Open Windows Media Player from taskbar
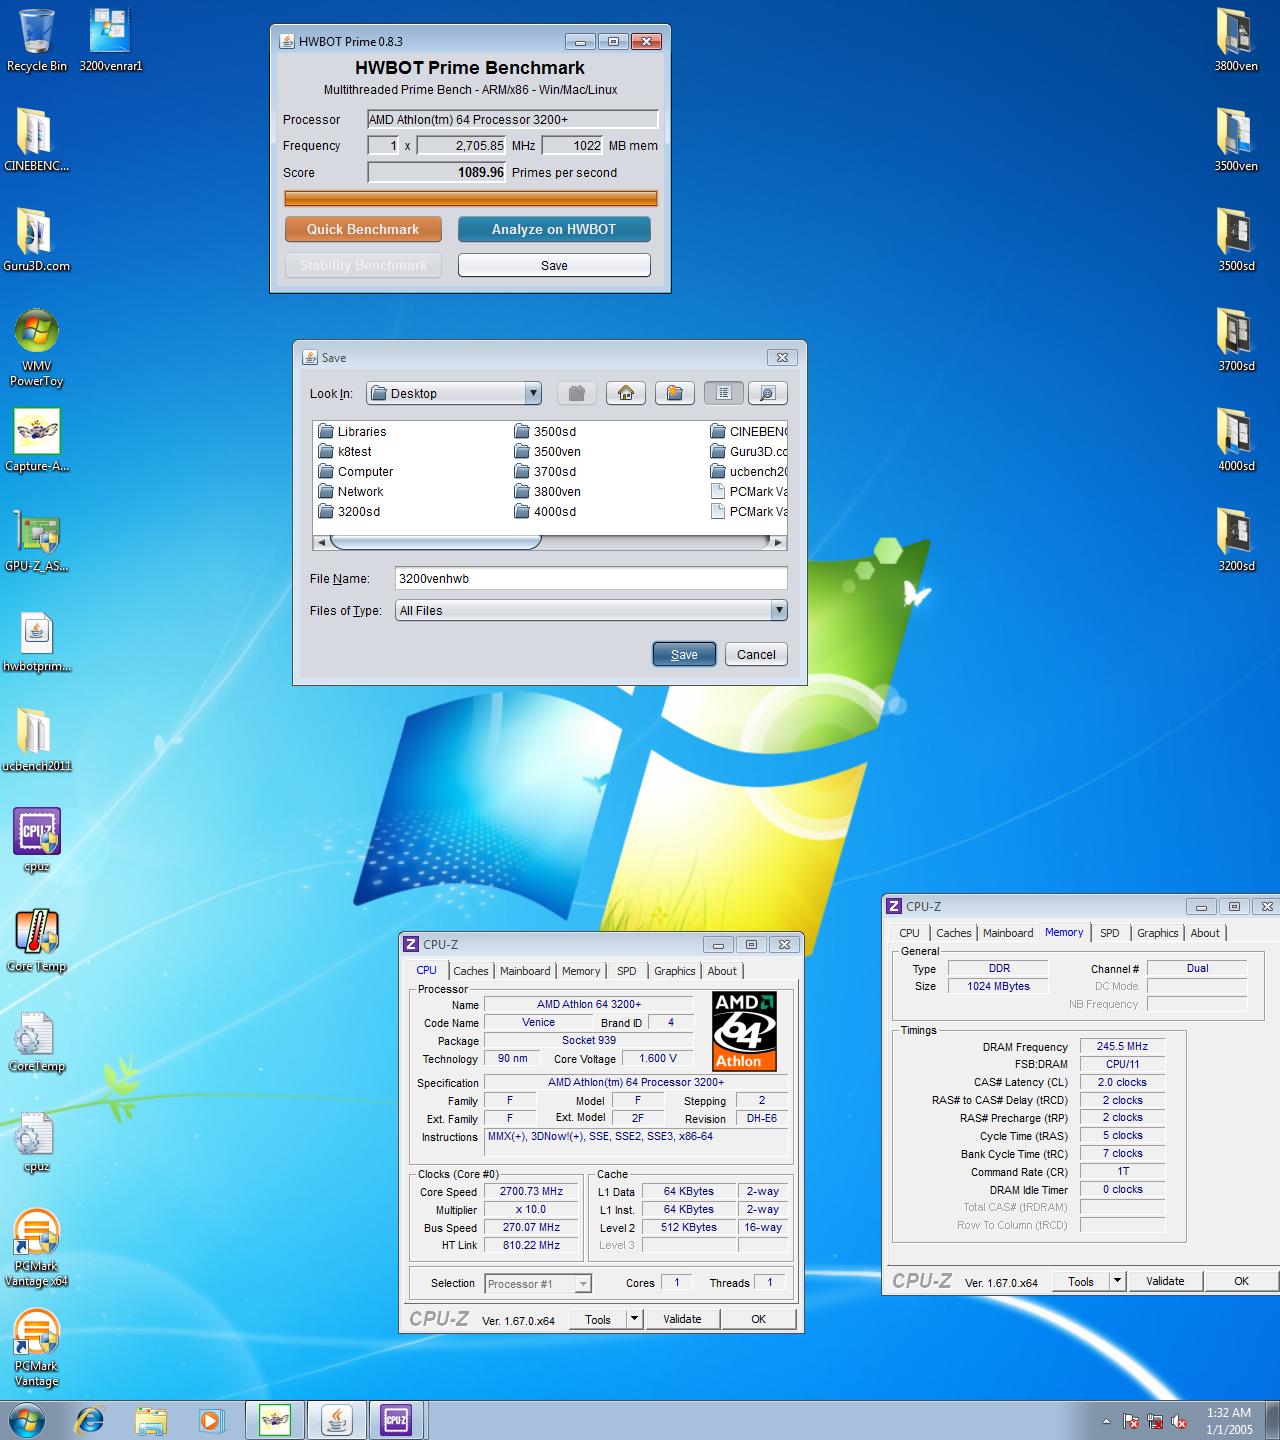 tap(210, 1420)
